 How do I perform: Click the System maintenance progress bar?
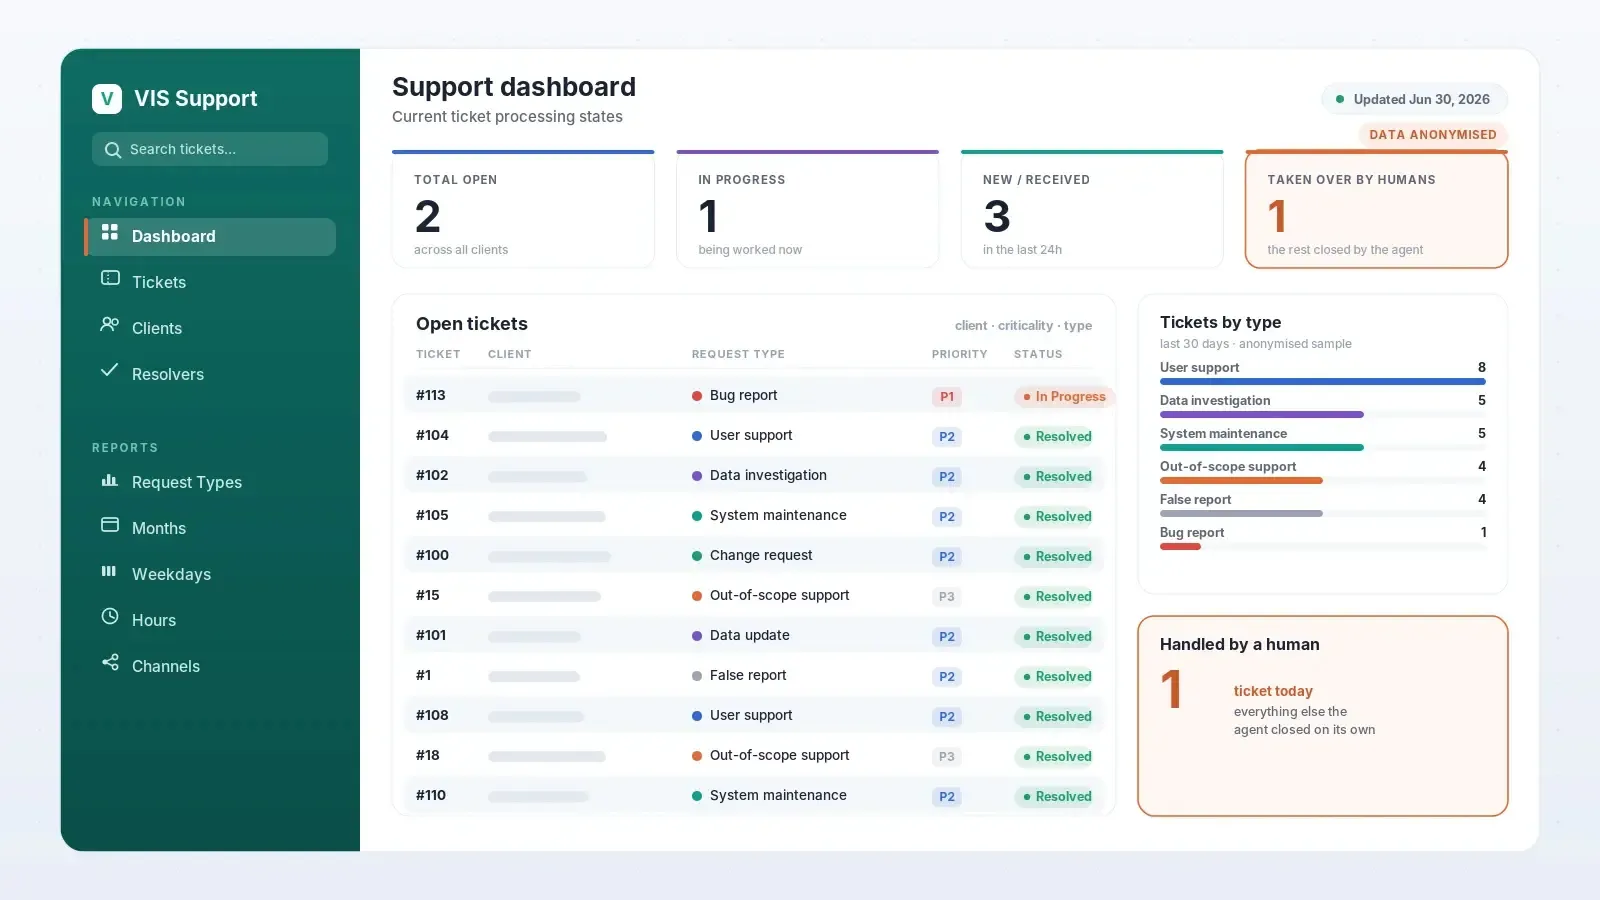1323,447
